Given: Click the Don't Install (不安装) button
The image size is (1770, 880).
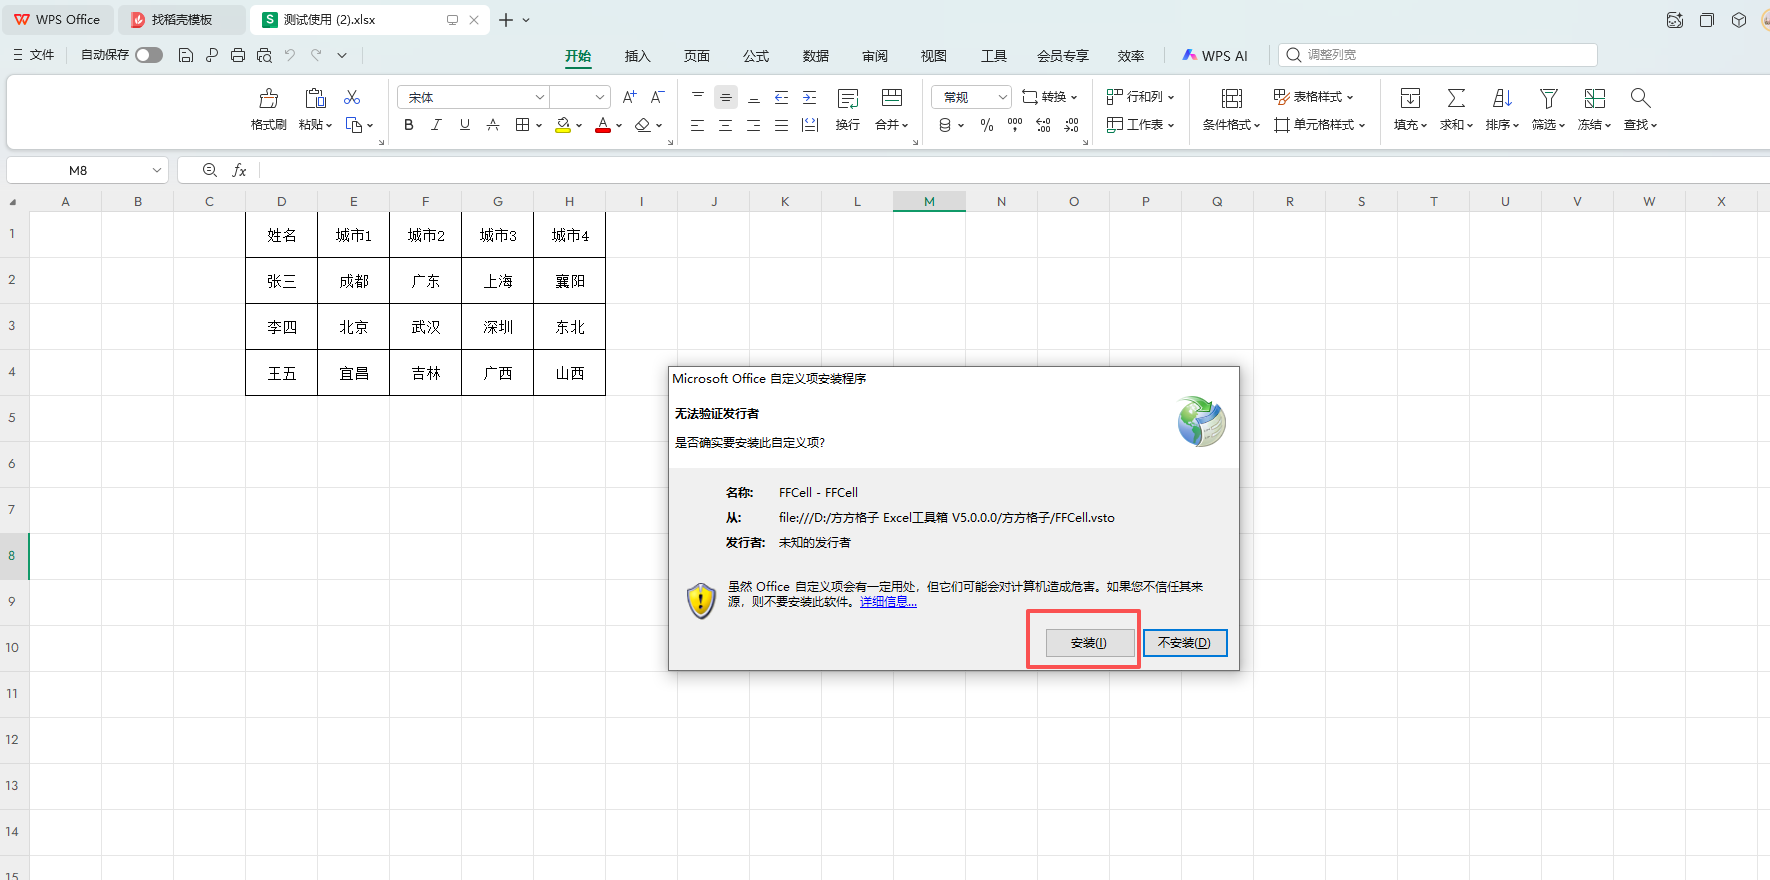Looking at the screenshot, I should [1184, 643].
